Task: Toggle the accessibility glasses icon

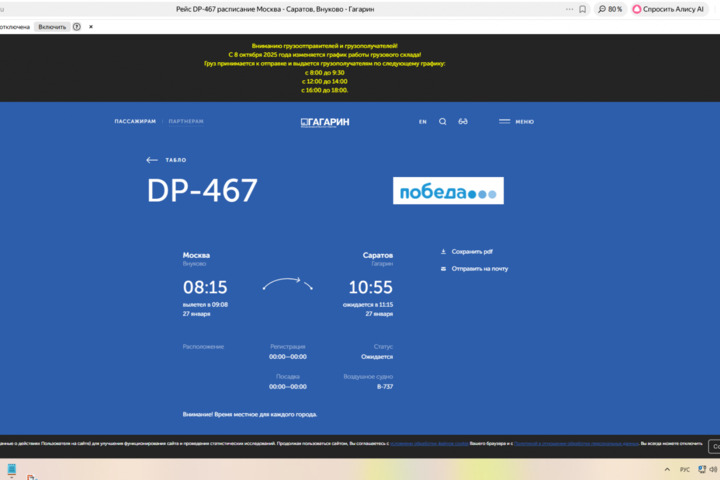Action: coord(463,122)
